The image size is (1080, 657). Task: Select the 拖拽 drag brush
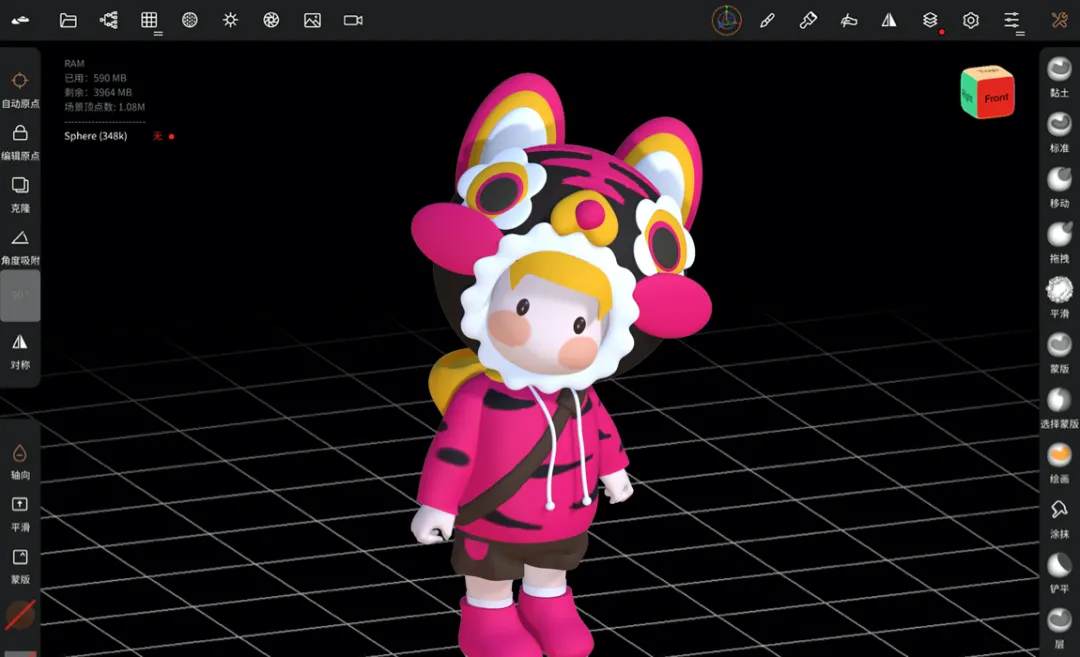pos(1059,242)
